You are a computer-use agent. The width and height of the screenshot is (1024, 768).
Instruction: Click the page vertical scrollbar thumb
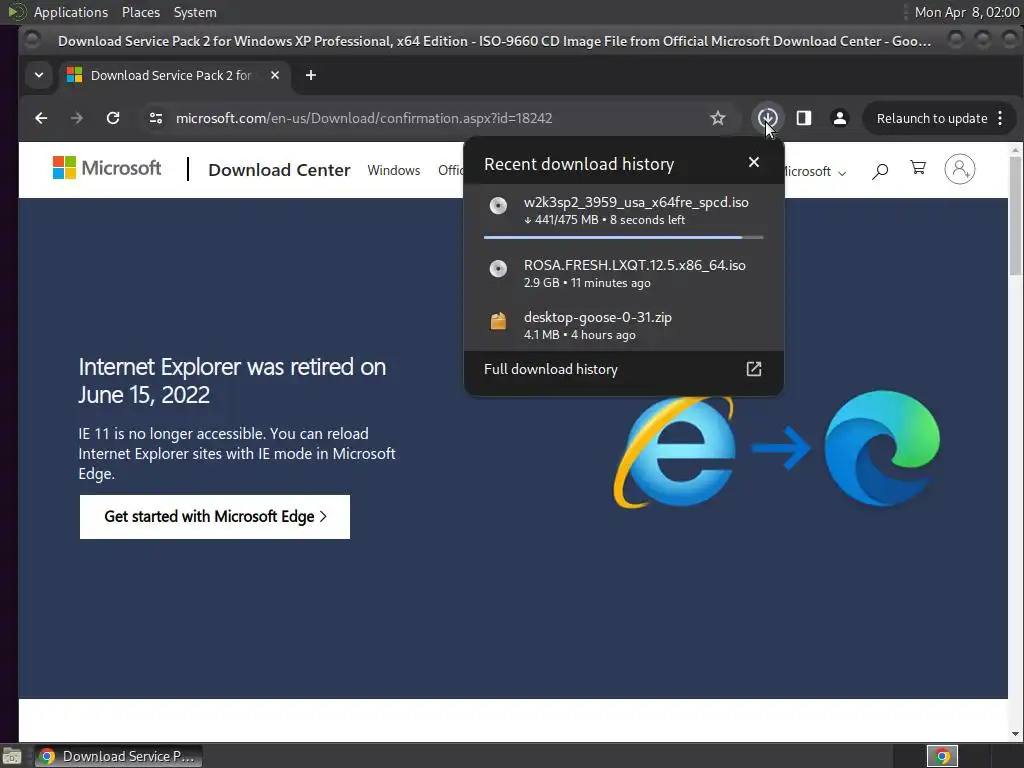click(x=1016, y=216)
